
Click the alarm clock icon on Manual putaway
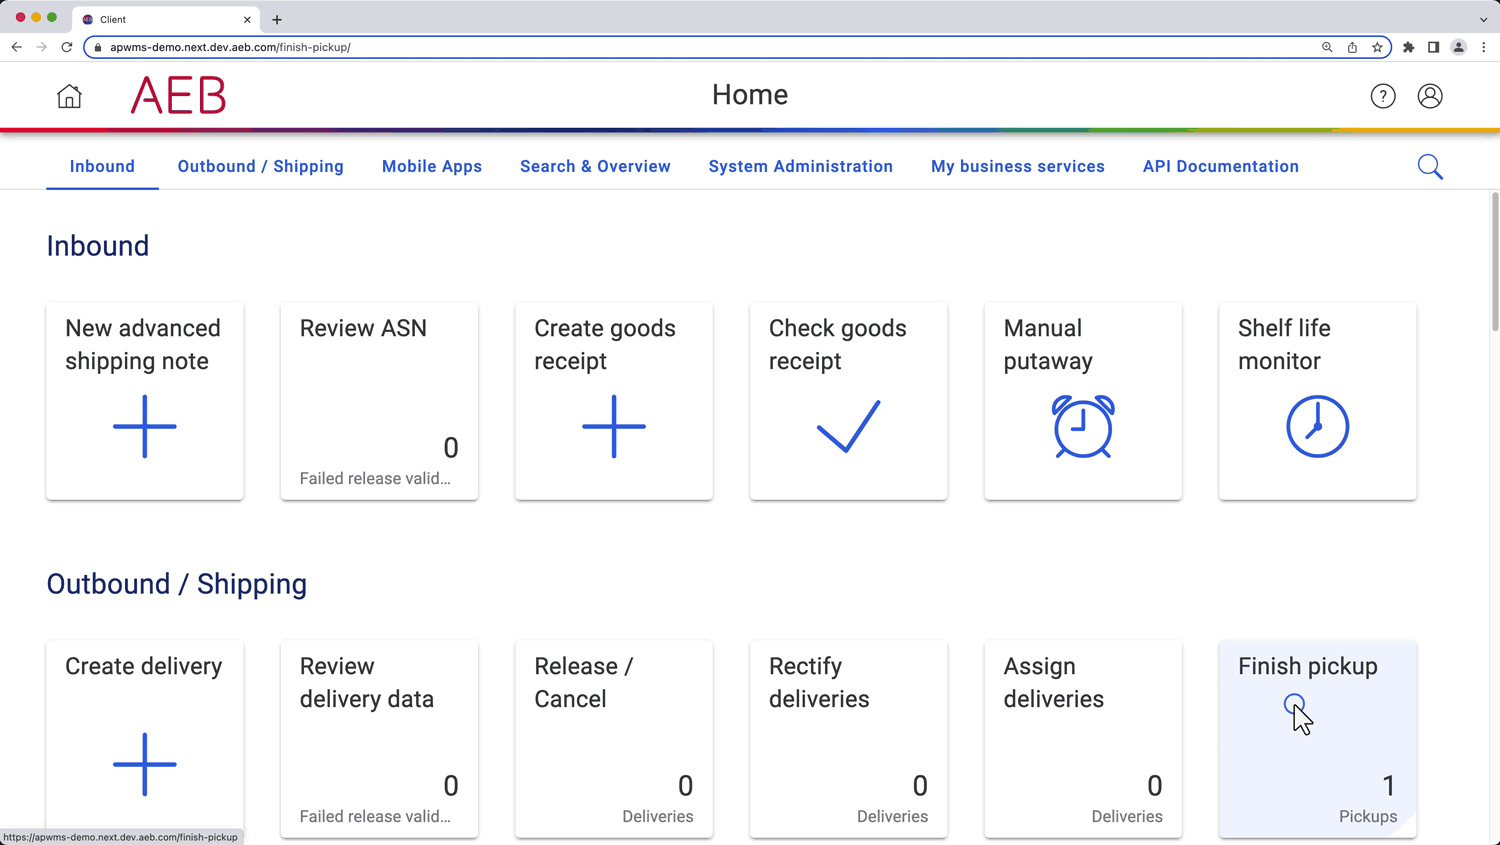coord(1082,427)
